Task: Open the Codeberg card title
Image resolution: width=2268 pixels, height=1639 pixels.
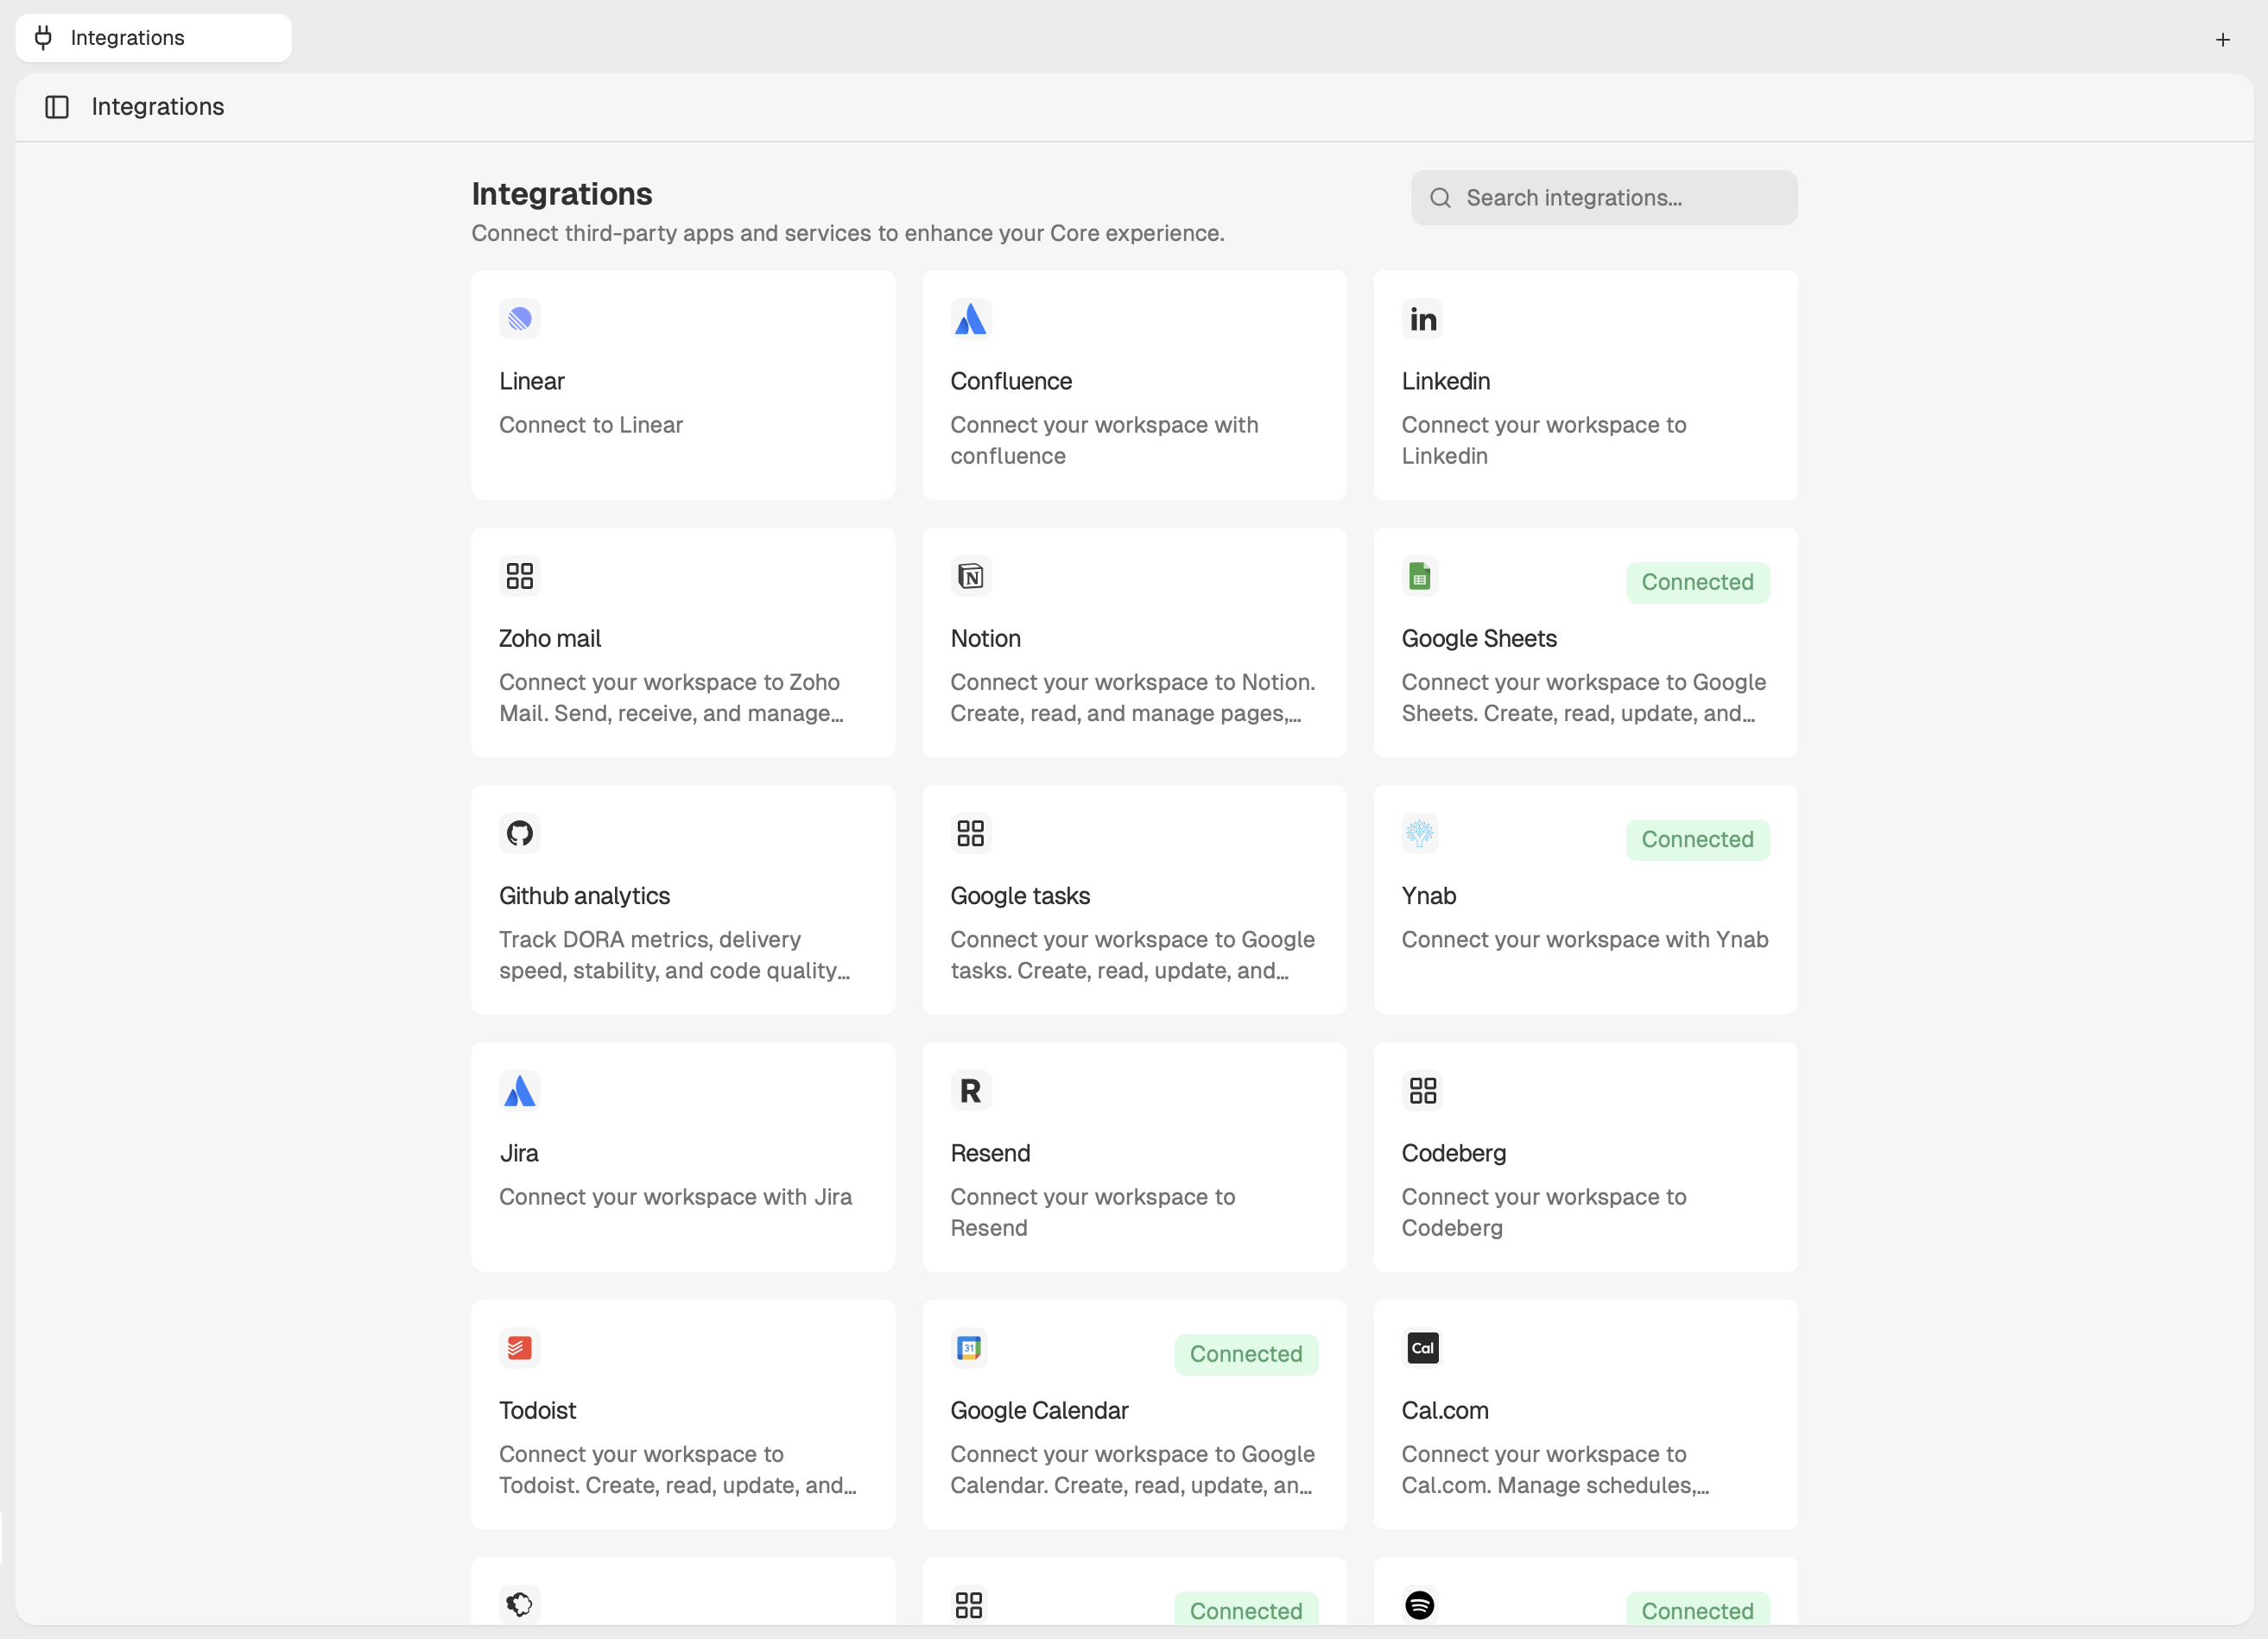Action: 1454,1153
